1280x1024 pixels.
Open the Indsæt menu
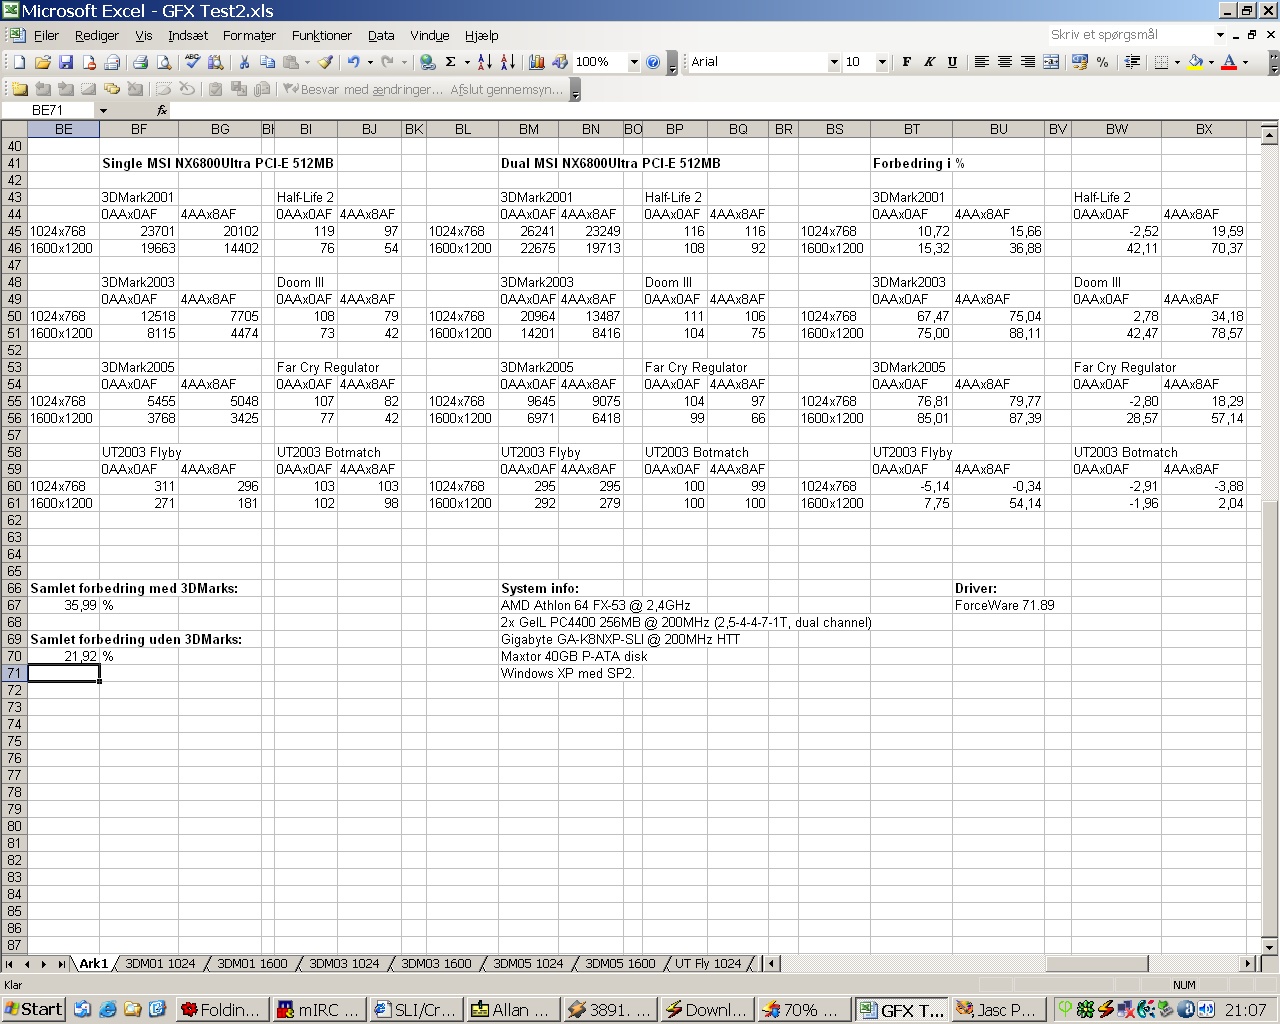pyautogui.click(x=188, y=35)
